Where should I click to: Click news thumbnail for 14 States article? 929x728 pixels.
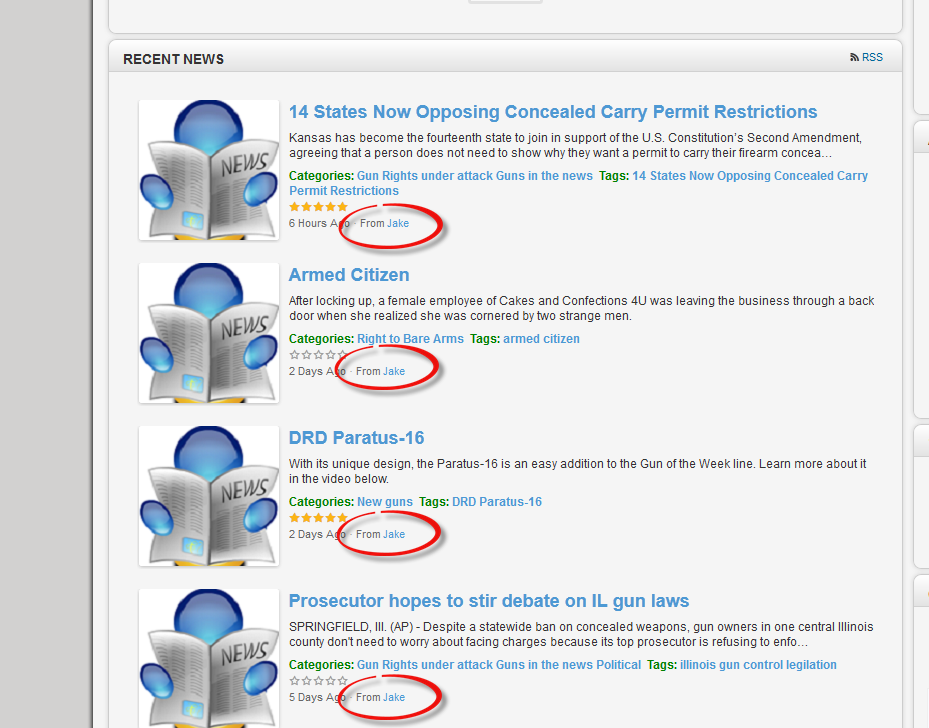pyautogui.click(x=209, y=170)
